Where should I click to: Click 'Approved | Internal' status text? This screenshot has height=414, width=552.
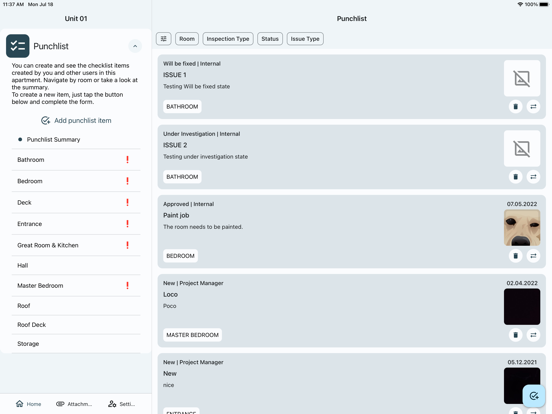click(x=188, y=204)
